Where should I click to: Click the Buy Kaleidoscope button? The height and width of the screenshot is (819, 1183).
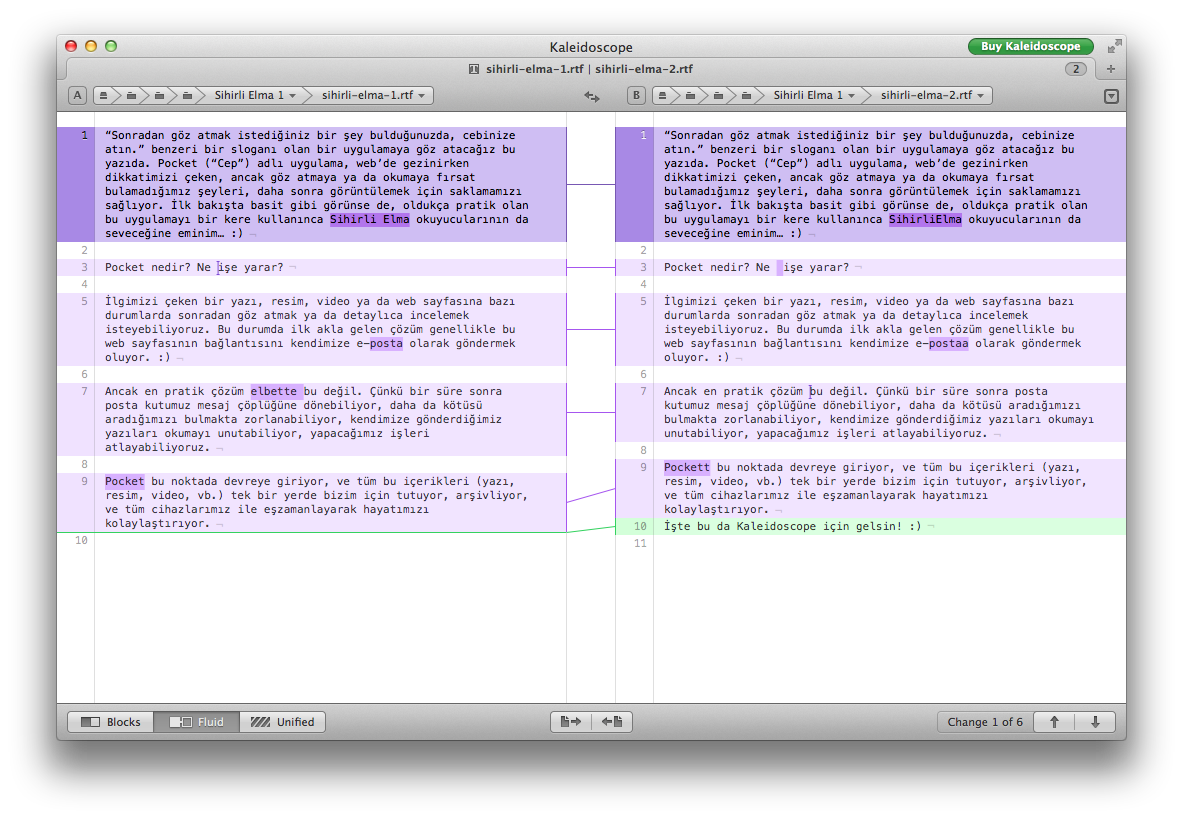coord(1030,47)
